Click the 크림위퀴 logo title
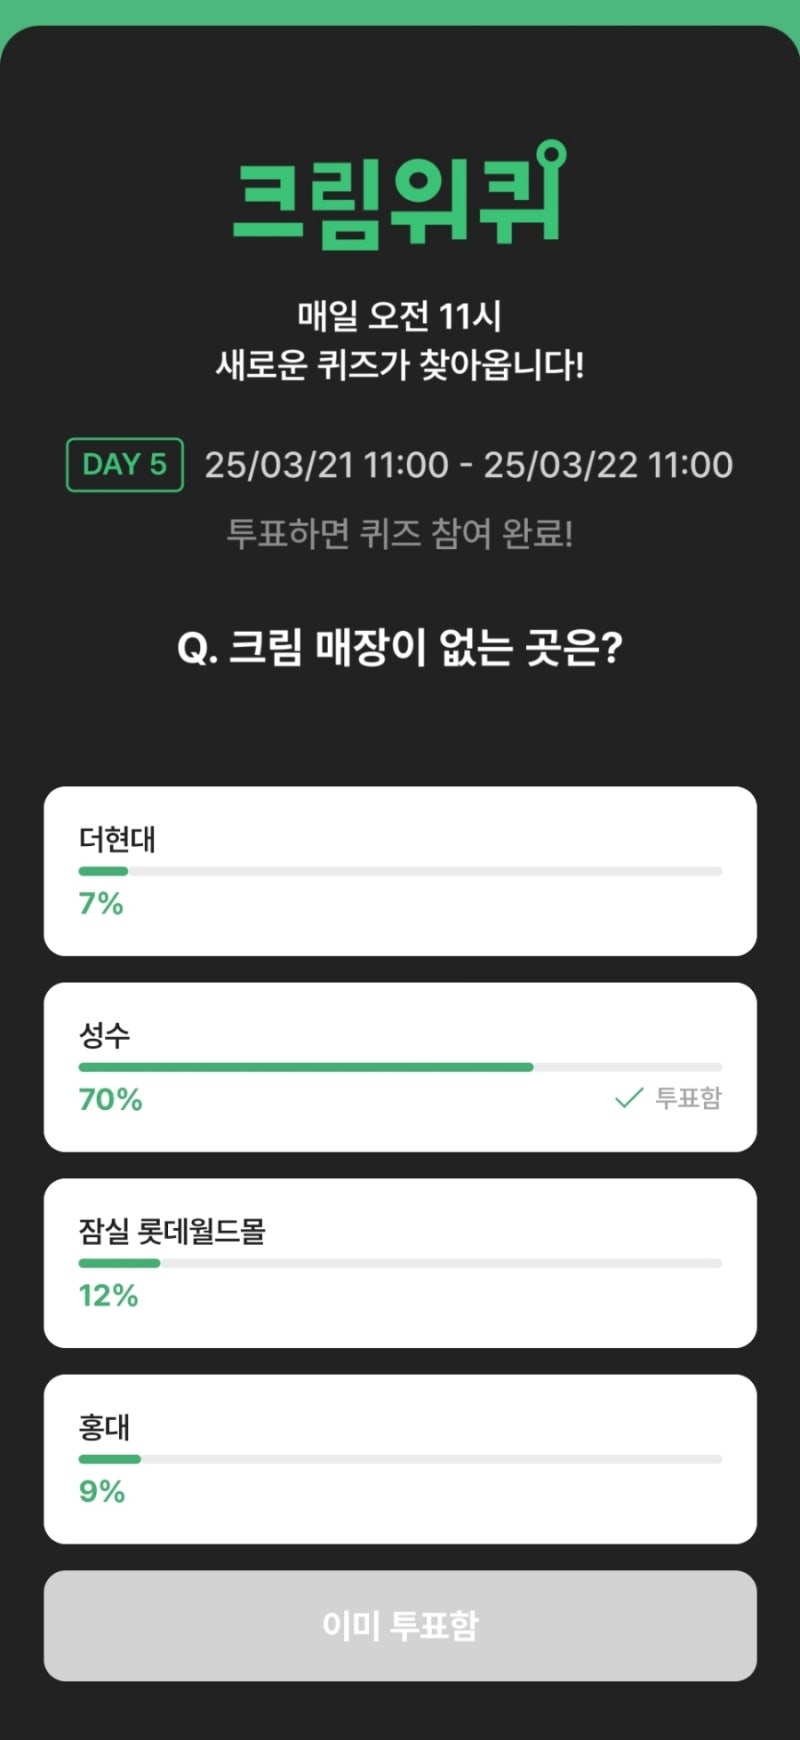Viewport: 800px width, 1740px height. point(400,195)
